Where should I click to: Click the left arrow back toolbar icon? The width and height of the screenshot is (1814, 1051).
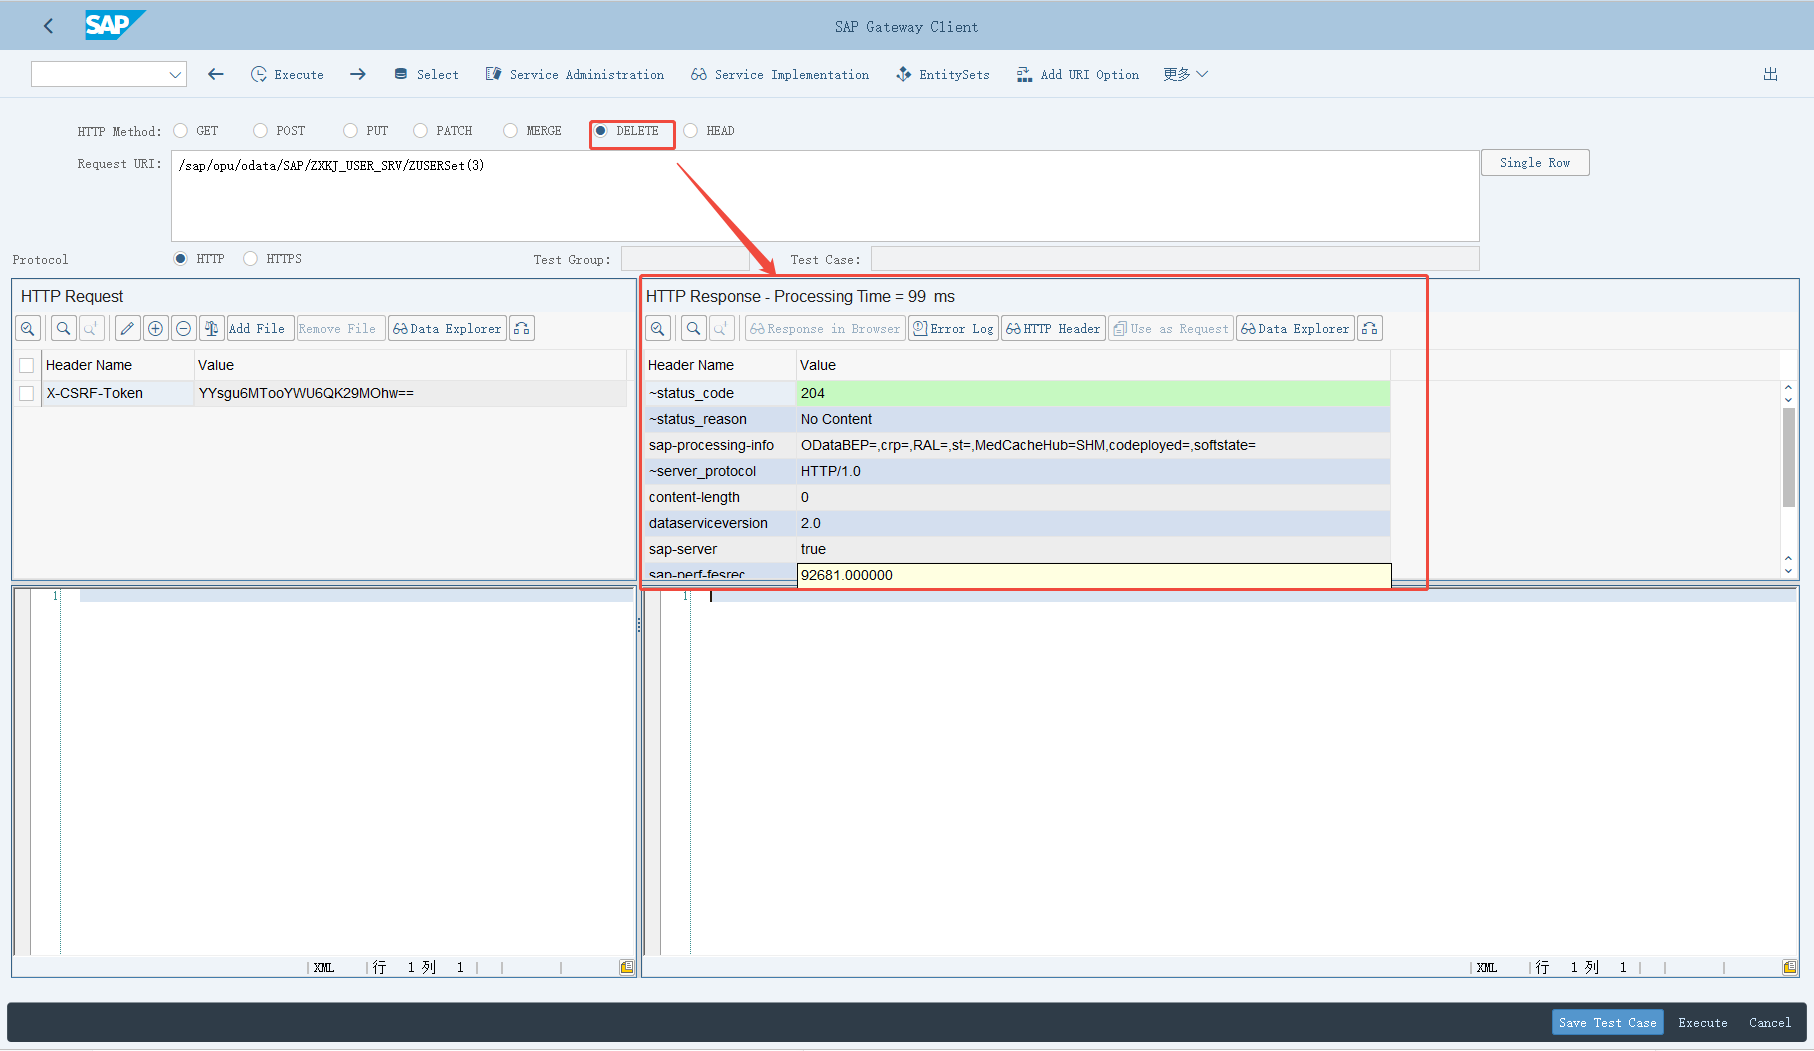pyautogui.click(x=216, y=74)
